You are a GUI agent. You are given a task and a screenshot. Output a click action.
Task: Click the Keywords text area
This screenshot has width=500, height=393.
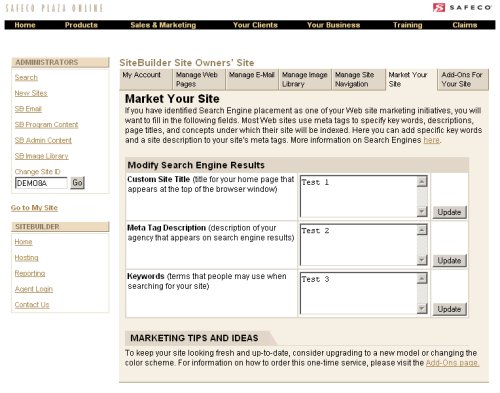pyautogui.click(x=359, y=293)
